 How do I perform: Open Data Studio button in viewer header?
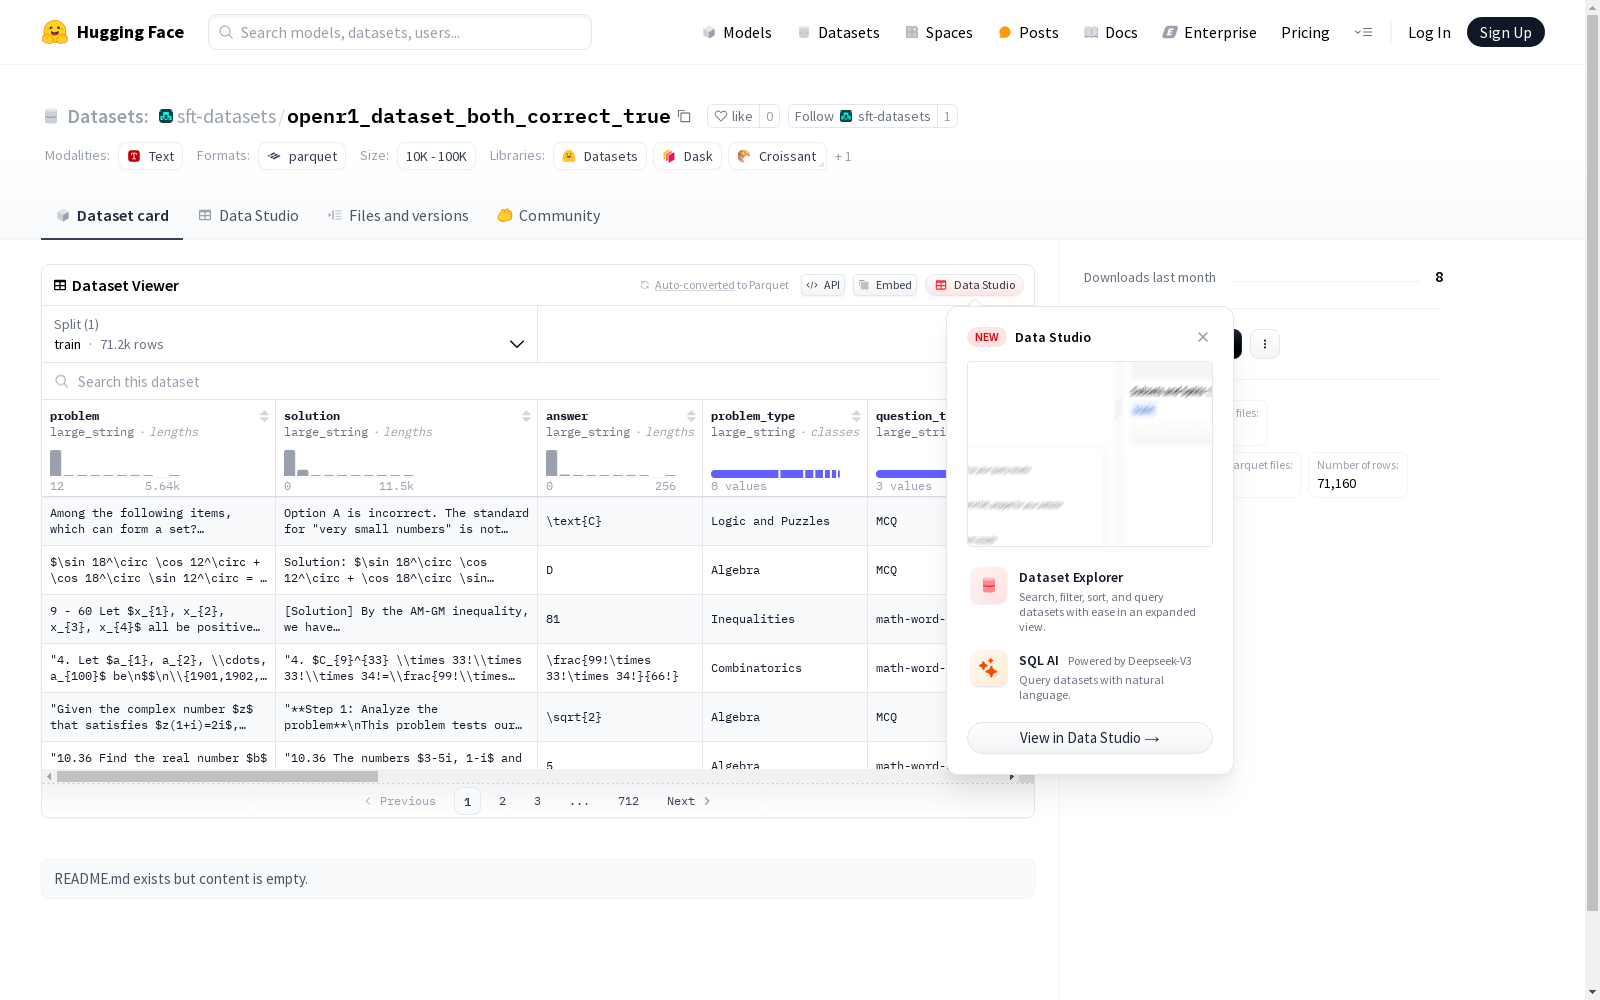[975, 285]
